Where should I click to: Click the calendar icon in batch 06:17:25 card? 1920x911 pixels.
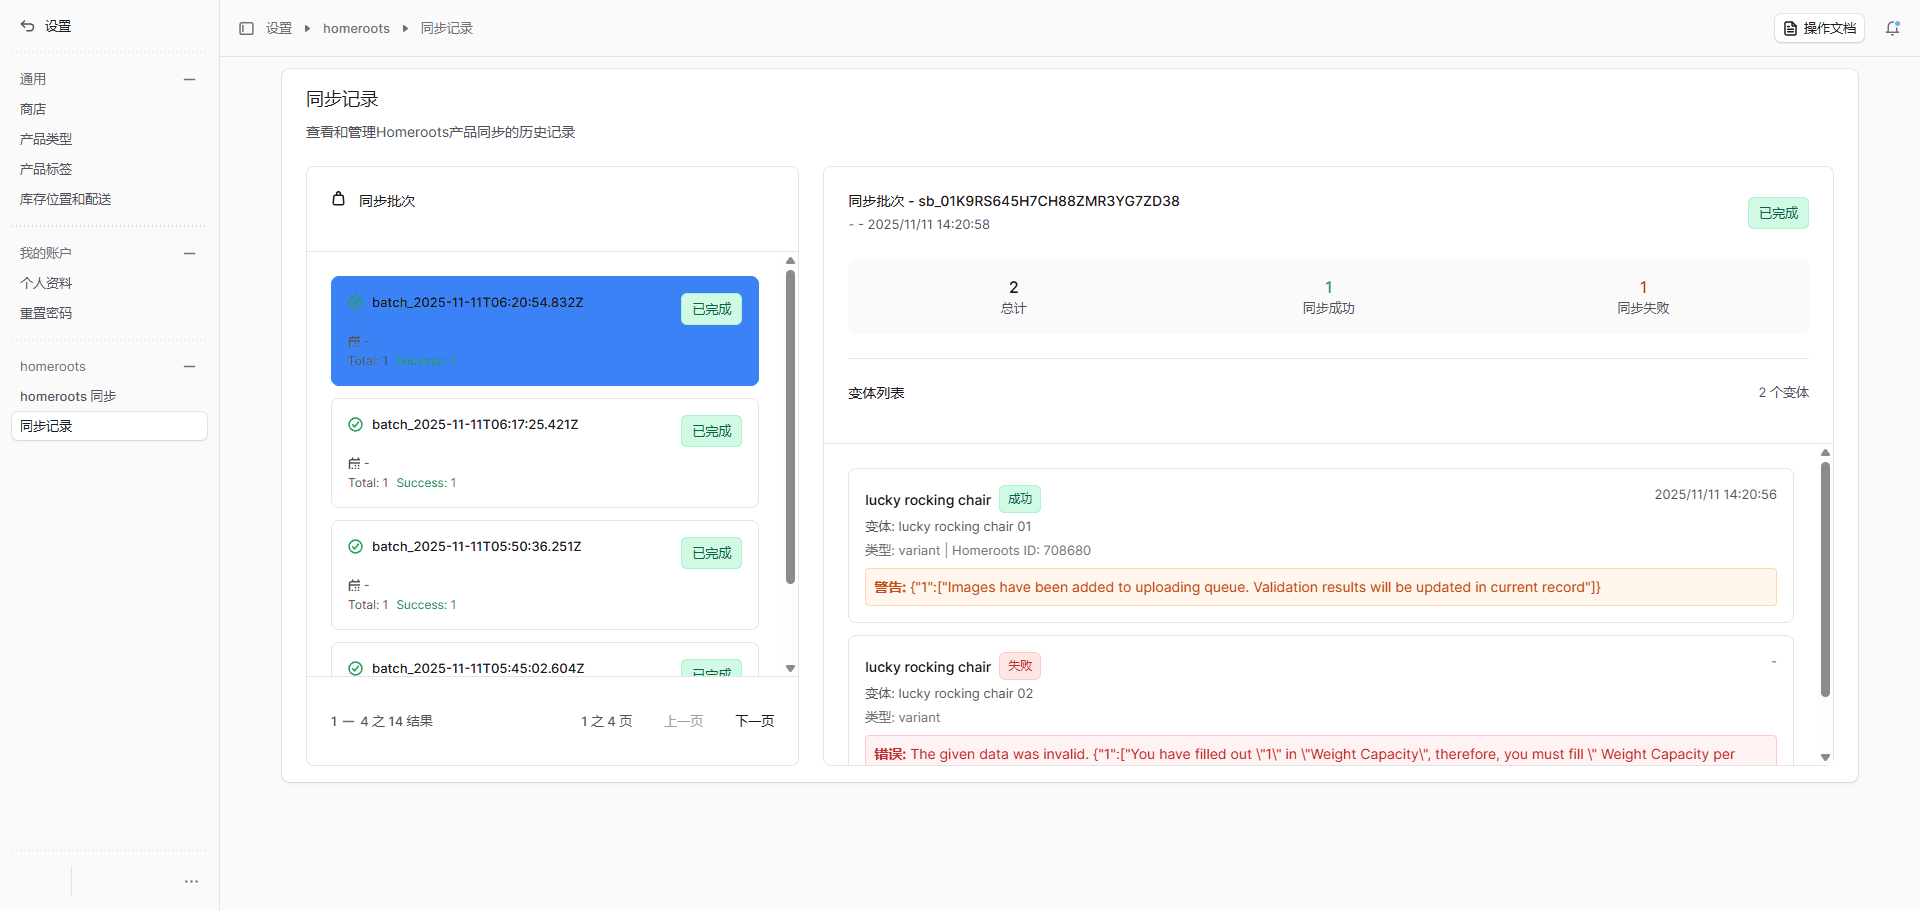354,463
